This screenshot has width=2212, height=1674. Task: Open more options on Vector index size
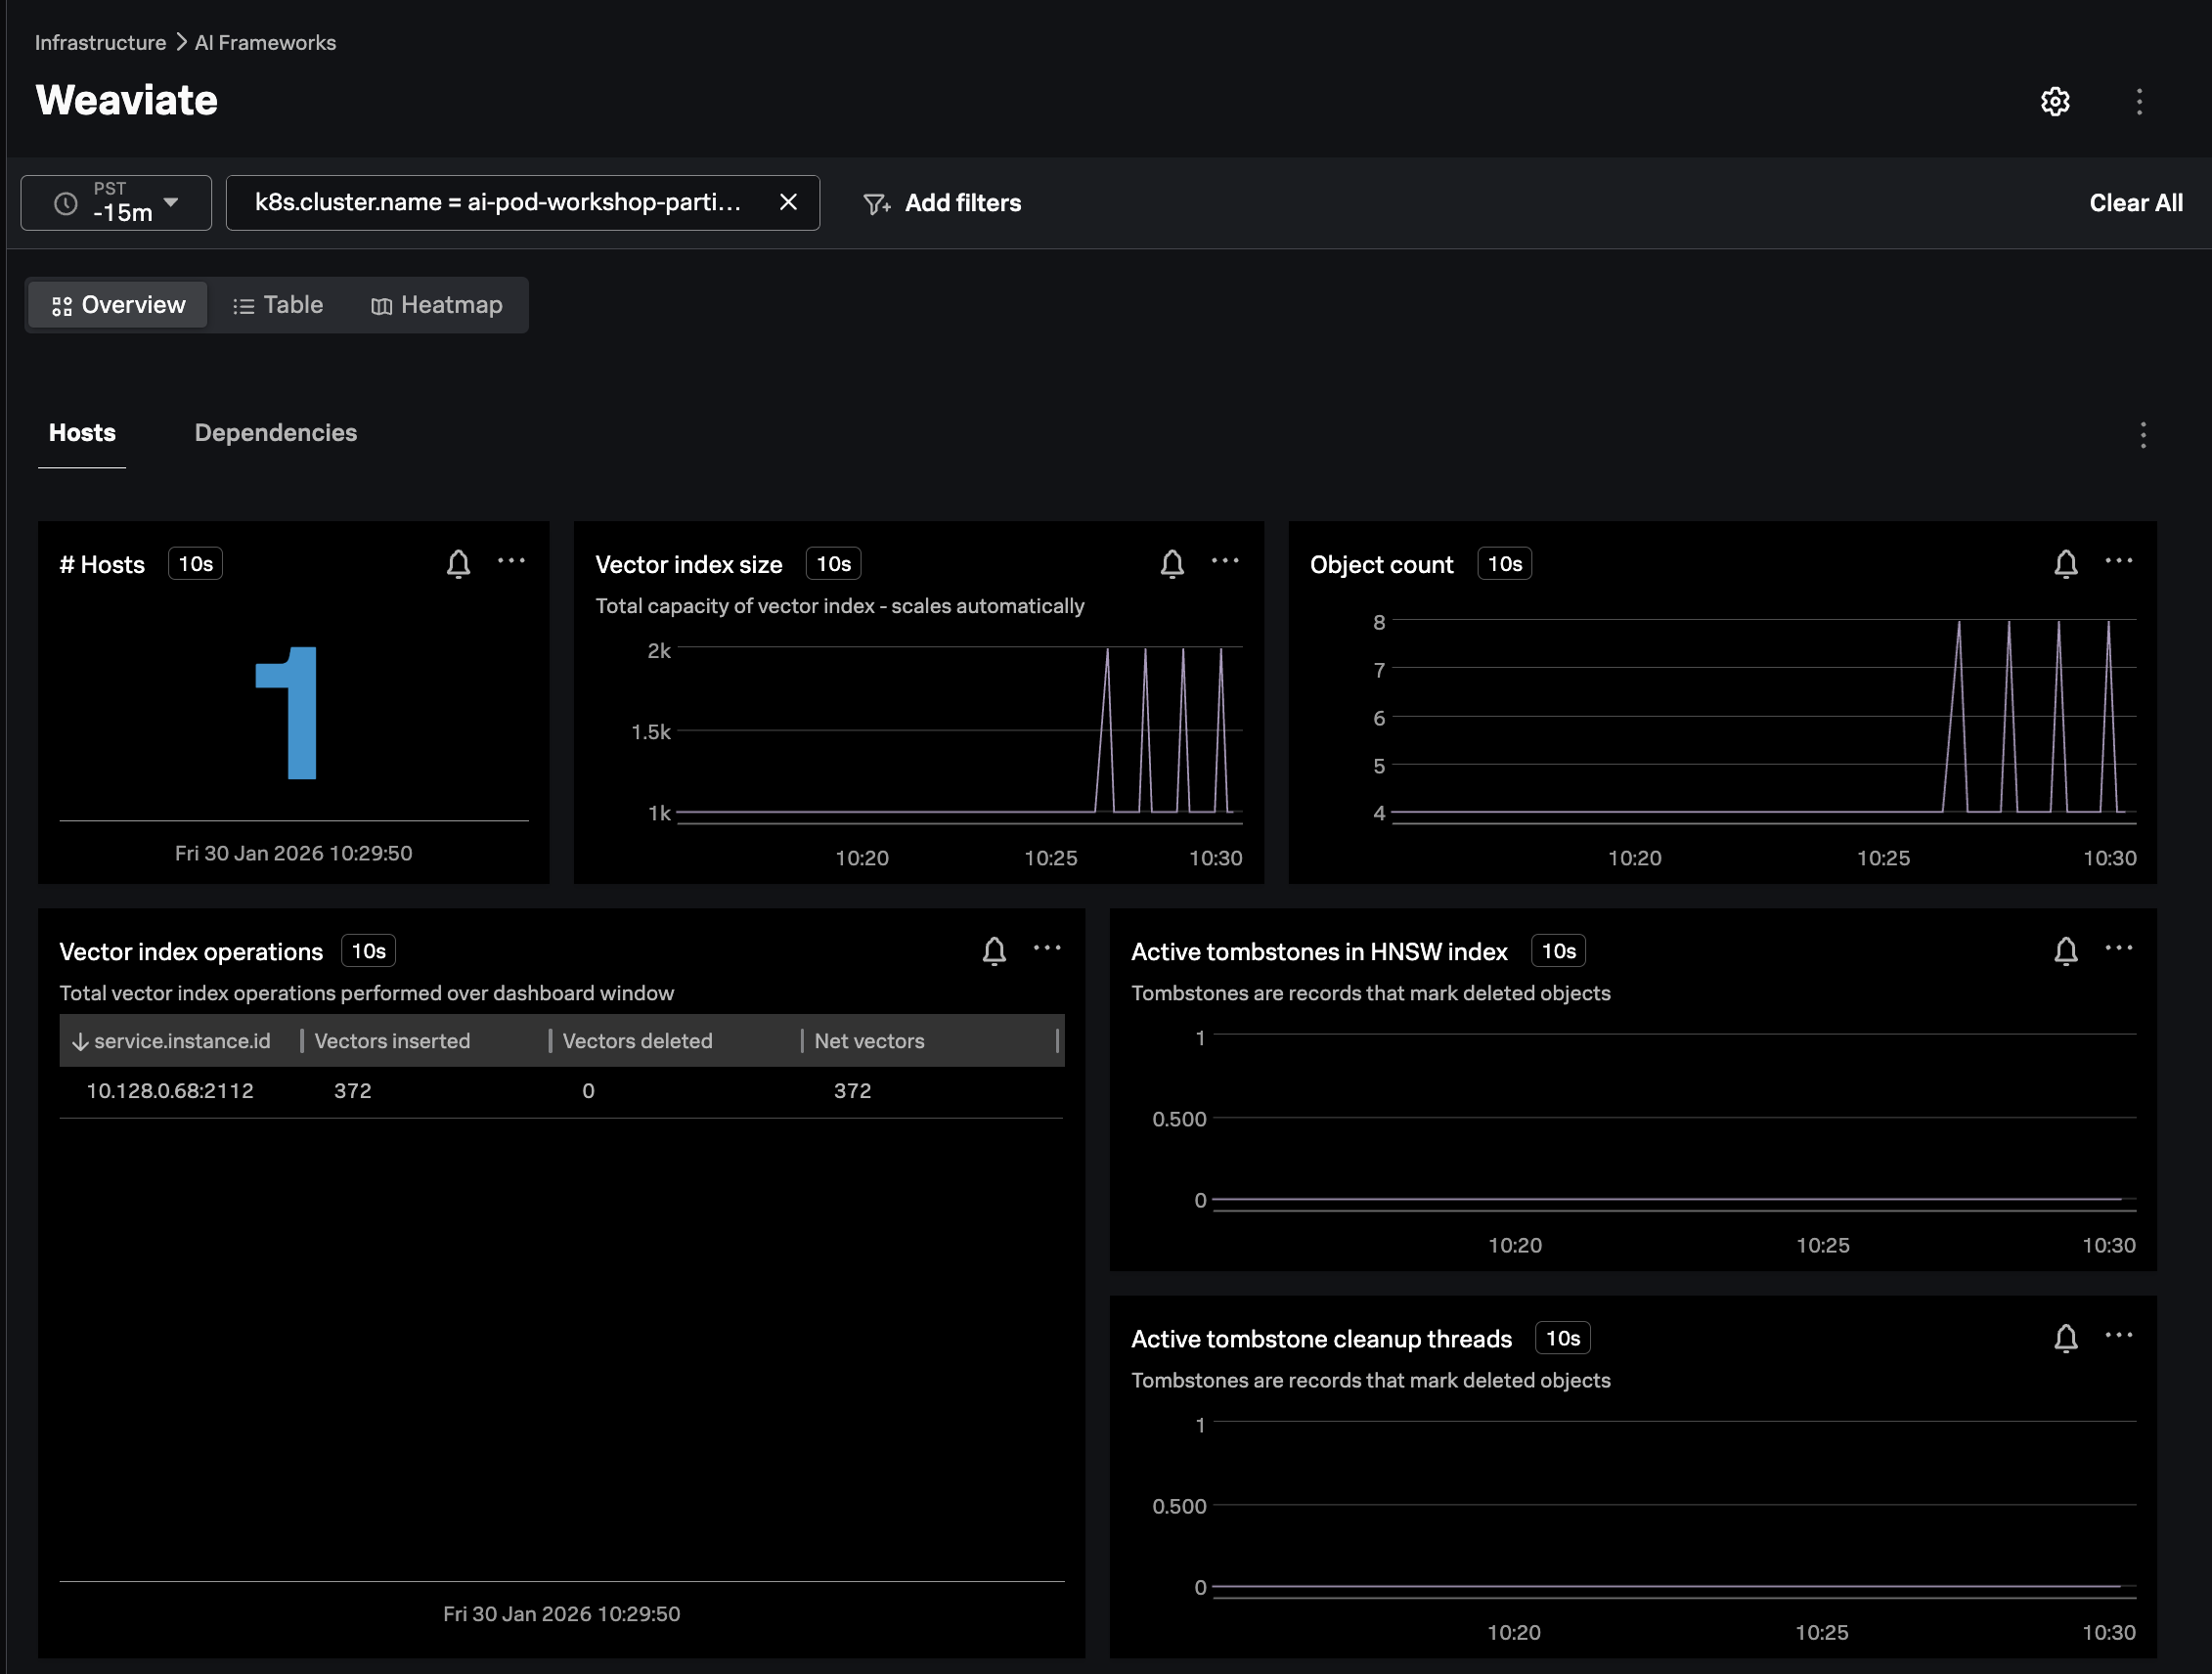click(1224, 561)
